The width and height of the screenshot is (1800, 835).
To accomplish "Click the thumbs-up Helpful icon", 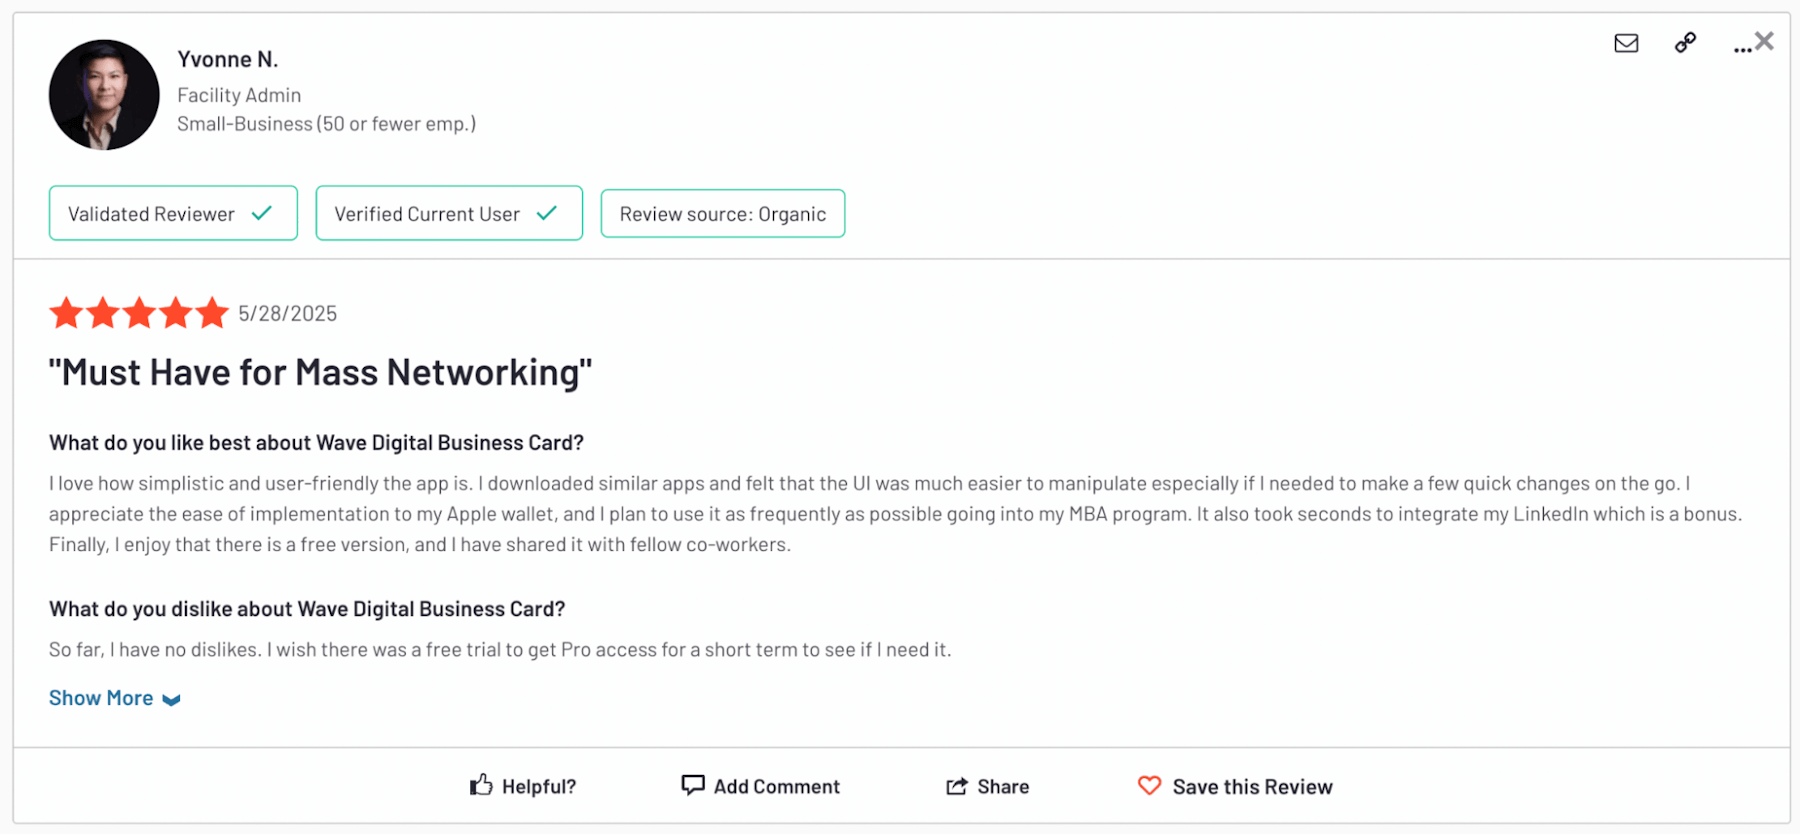I will click(x=481, y=785).
